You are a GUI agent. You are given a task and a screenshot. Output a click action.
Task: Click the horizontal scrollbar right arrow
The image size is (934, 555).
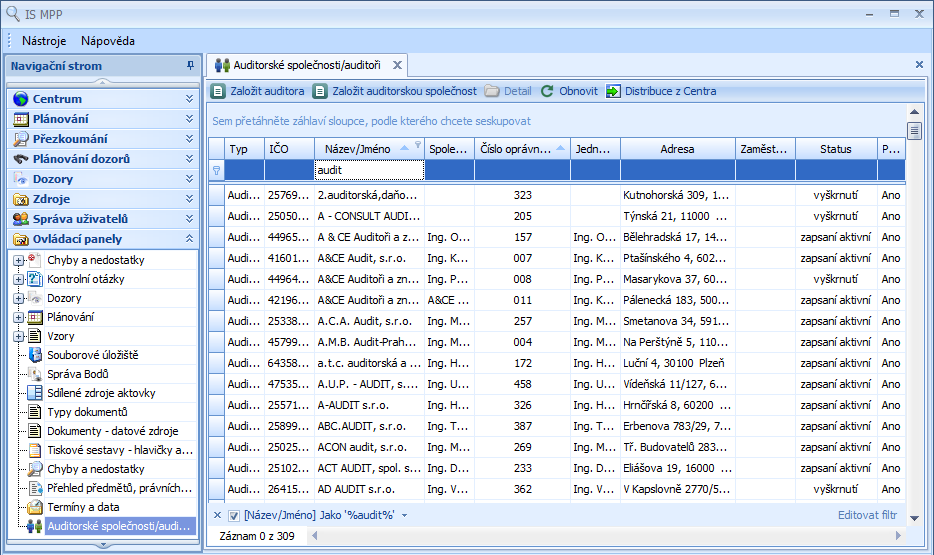coord(899,536)
